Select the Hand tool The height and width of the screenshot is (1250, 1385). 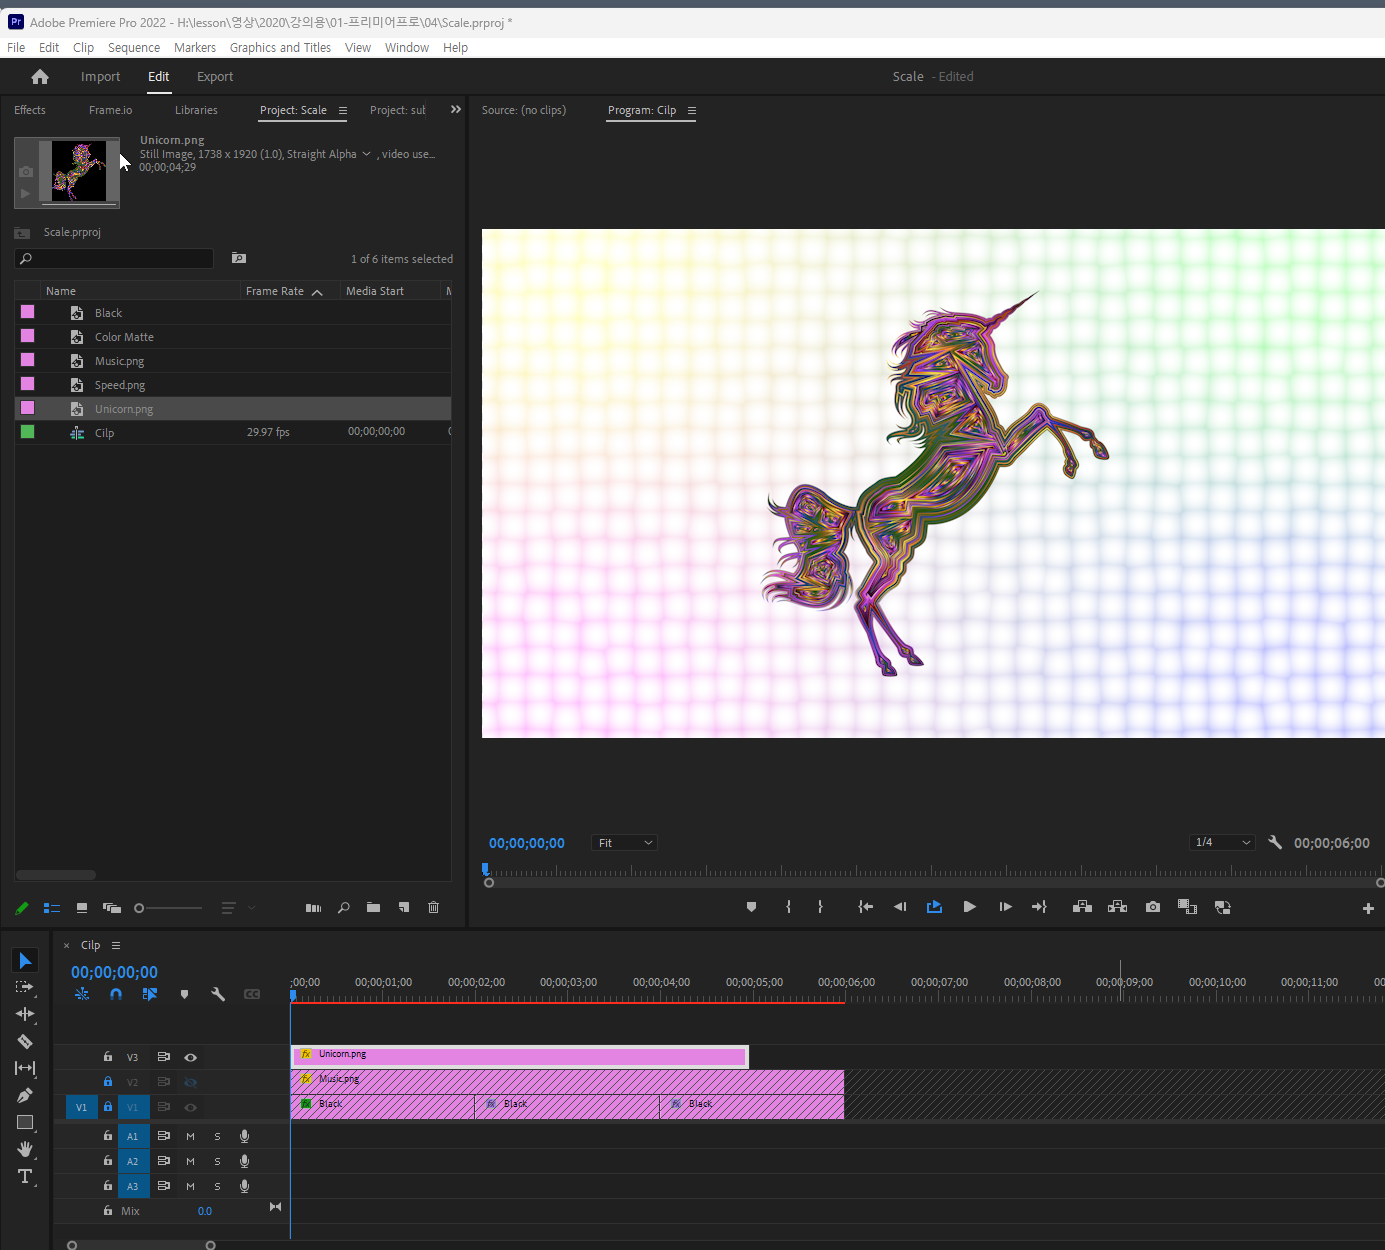(x=25, y=1149)
